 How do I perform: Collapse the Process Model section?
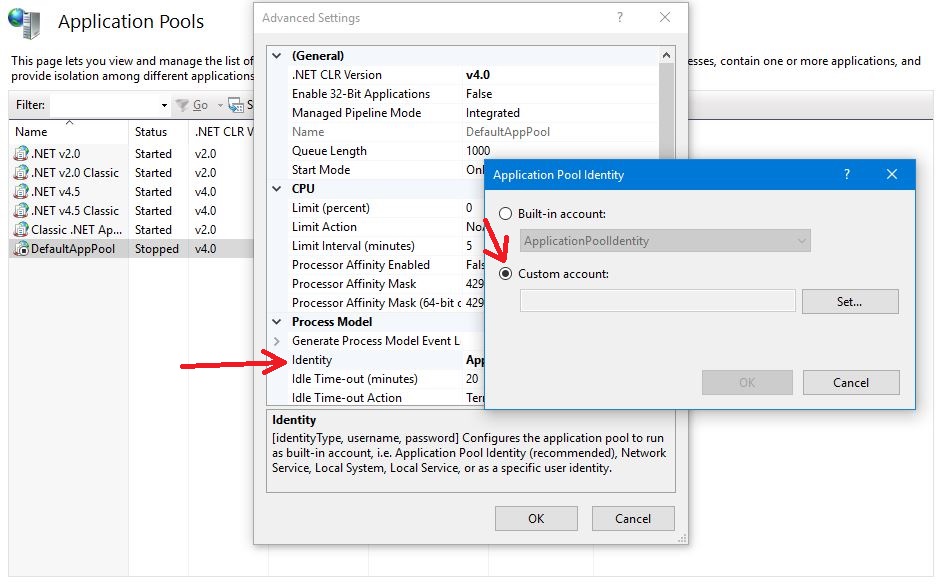point(277,322)
